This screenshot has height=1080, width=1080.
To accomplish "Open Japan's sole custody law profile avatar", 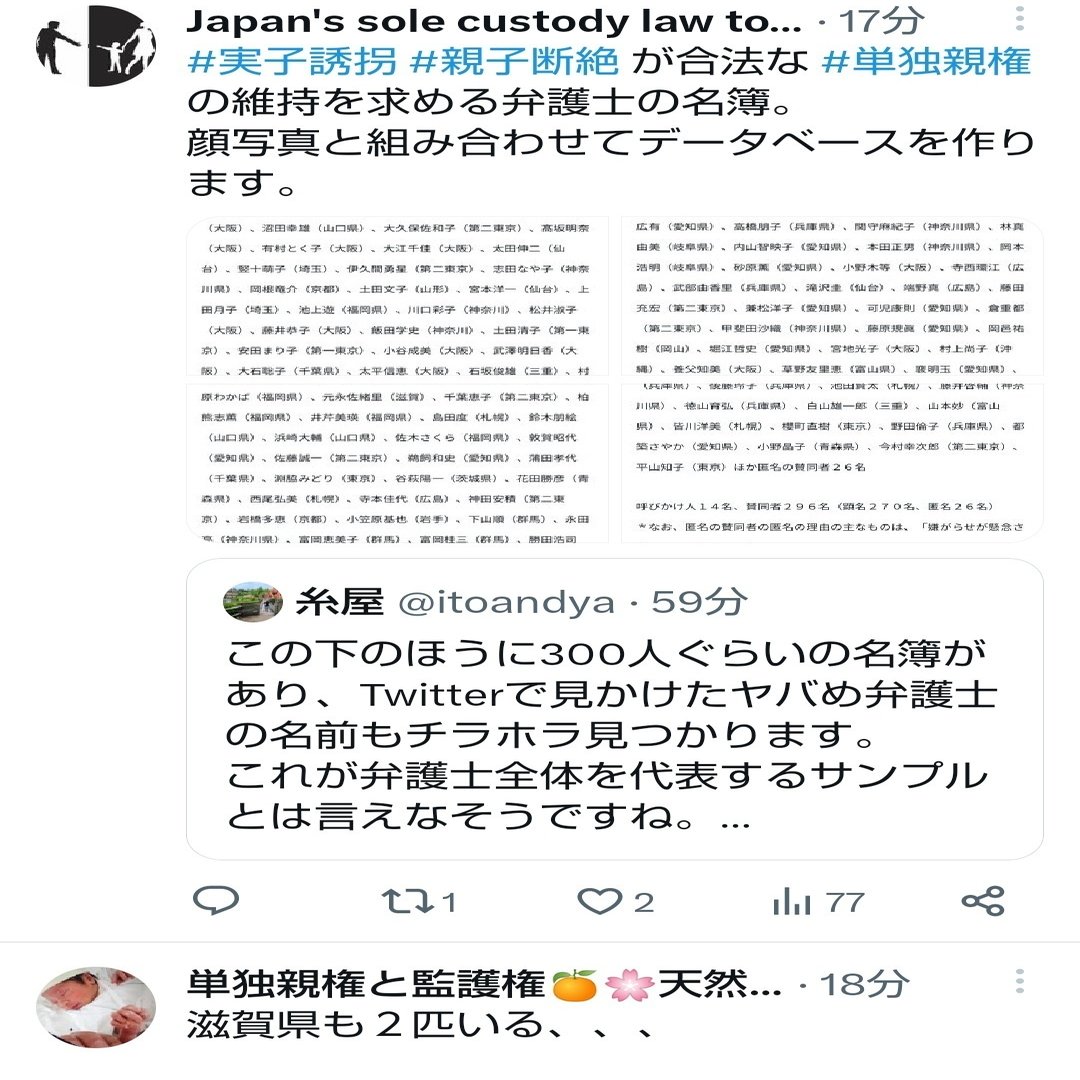I will (96, 45).
